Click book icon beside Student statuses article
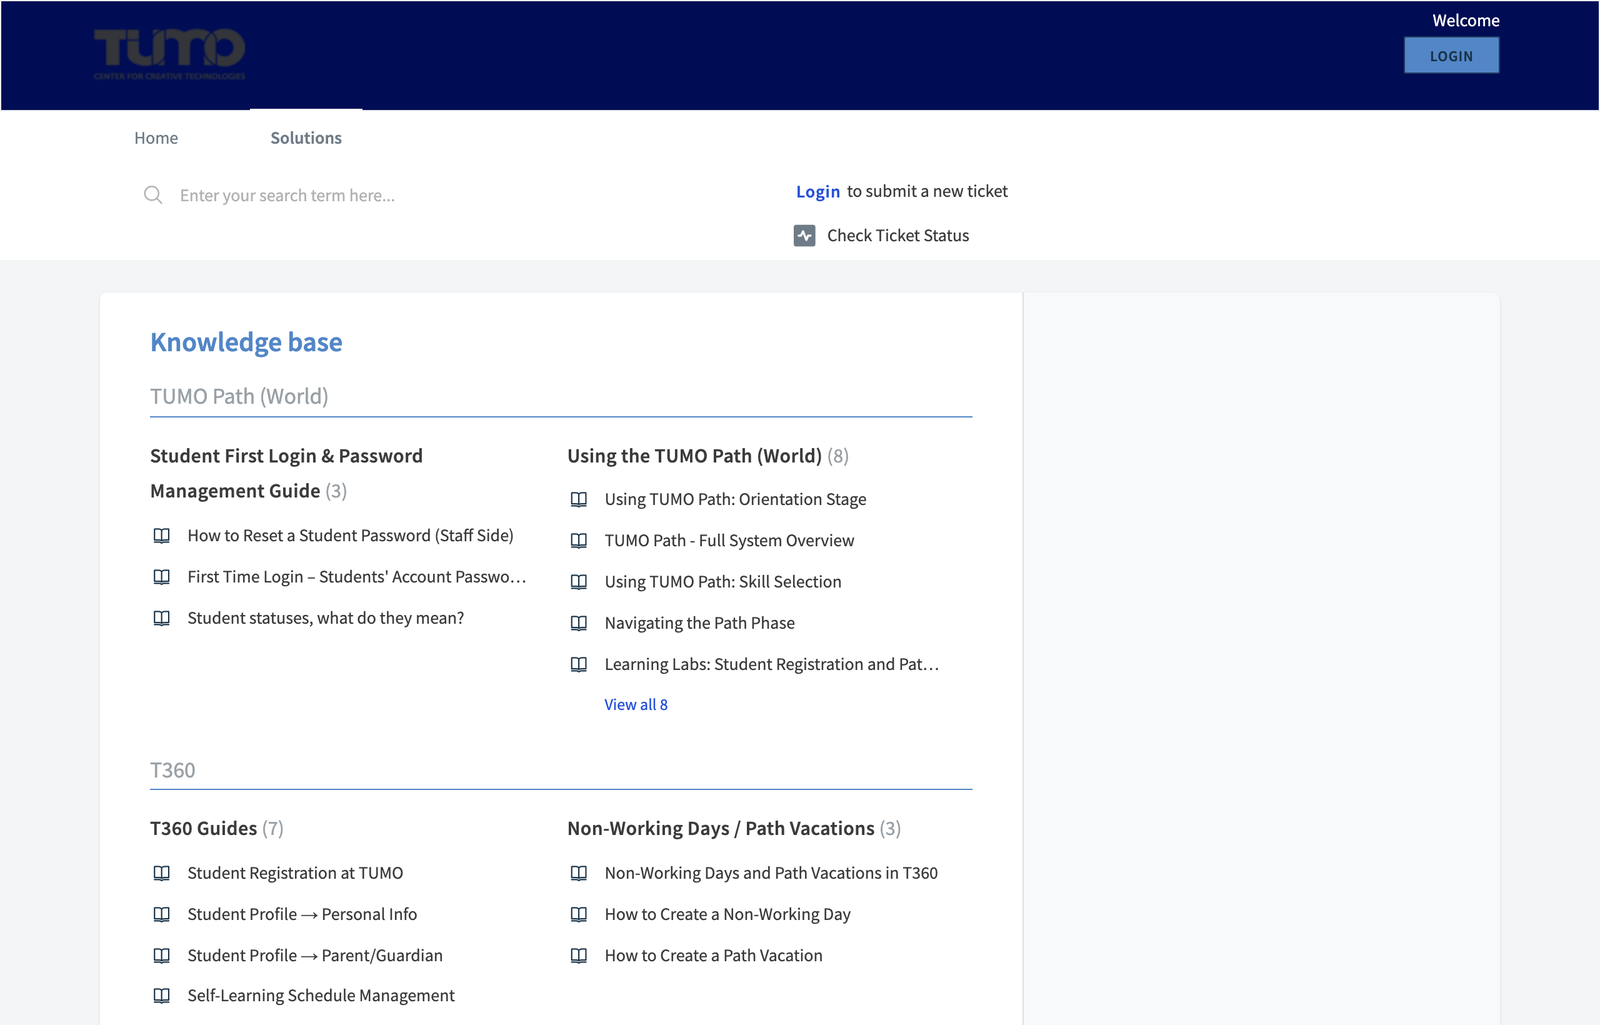1600x1025 pixels. coord(162,618)
